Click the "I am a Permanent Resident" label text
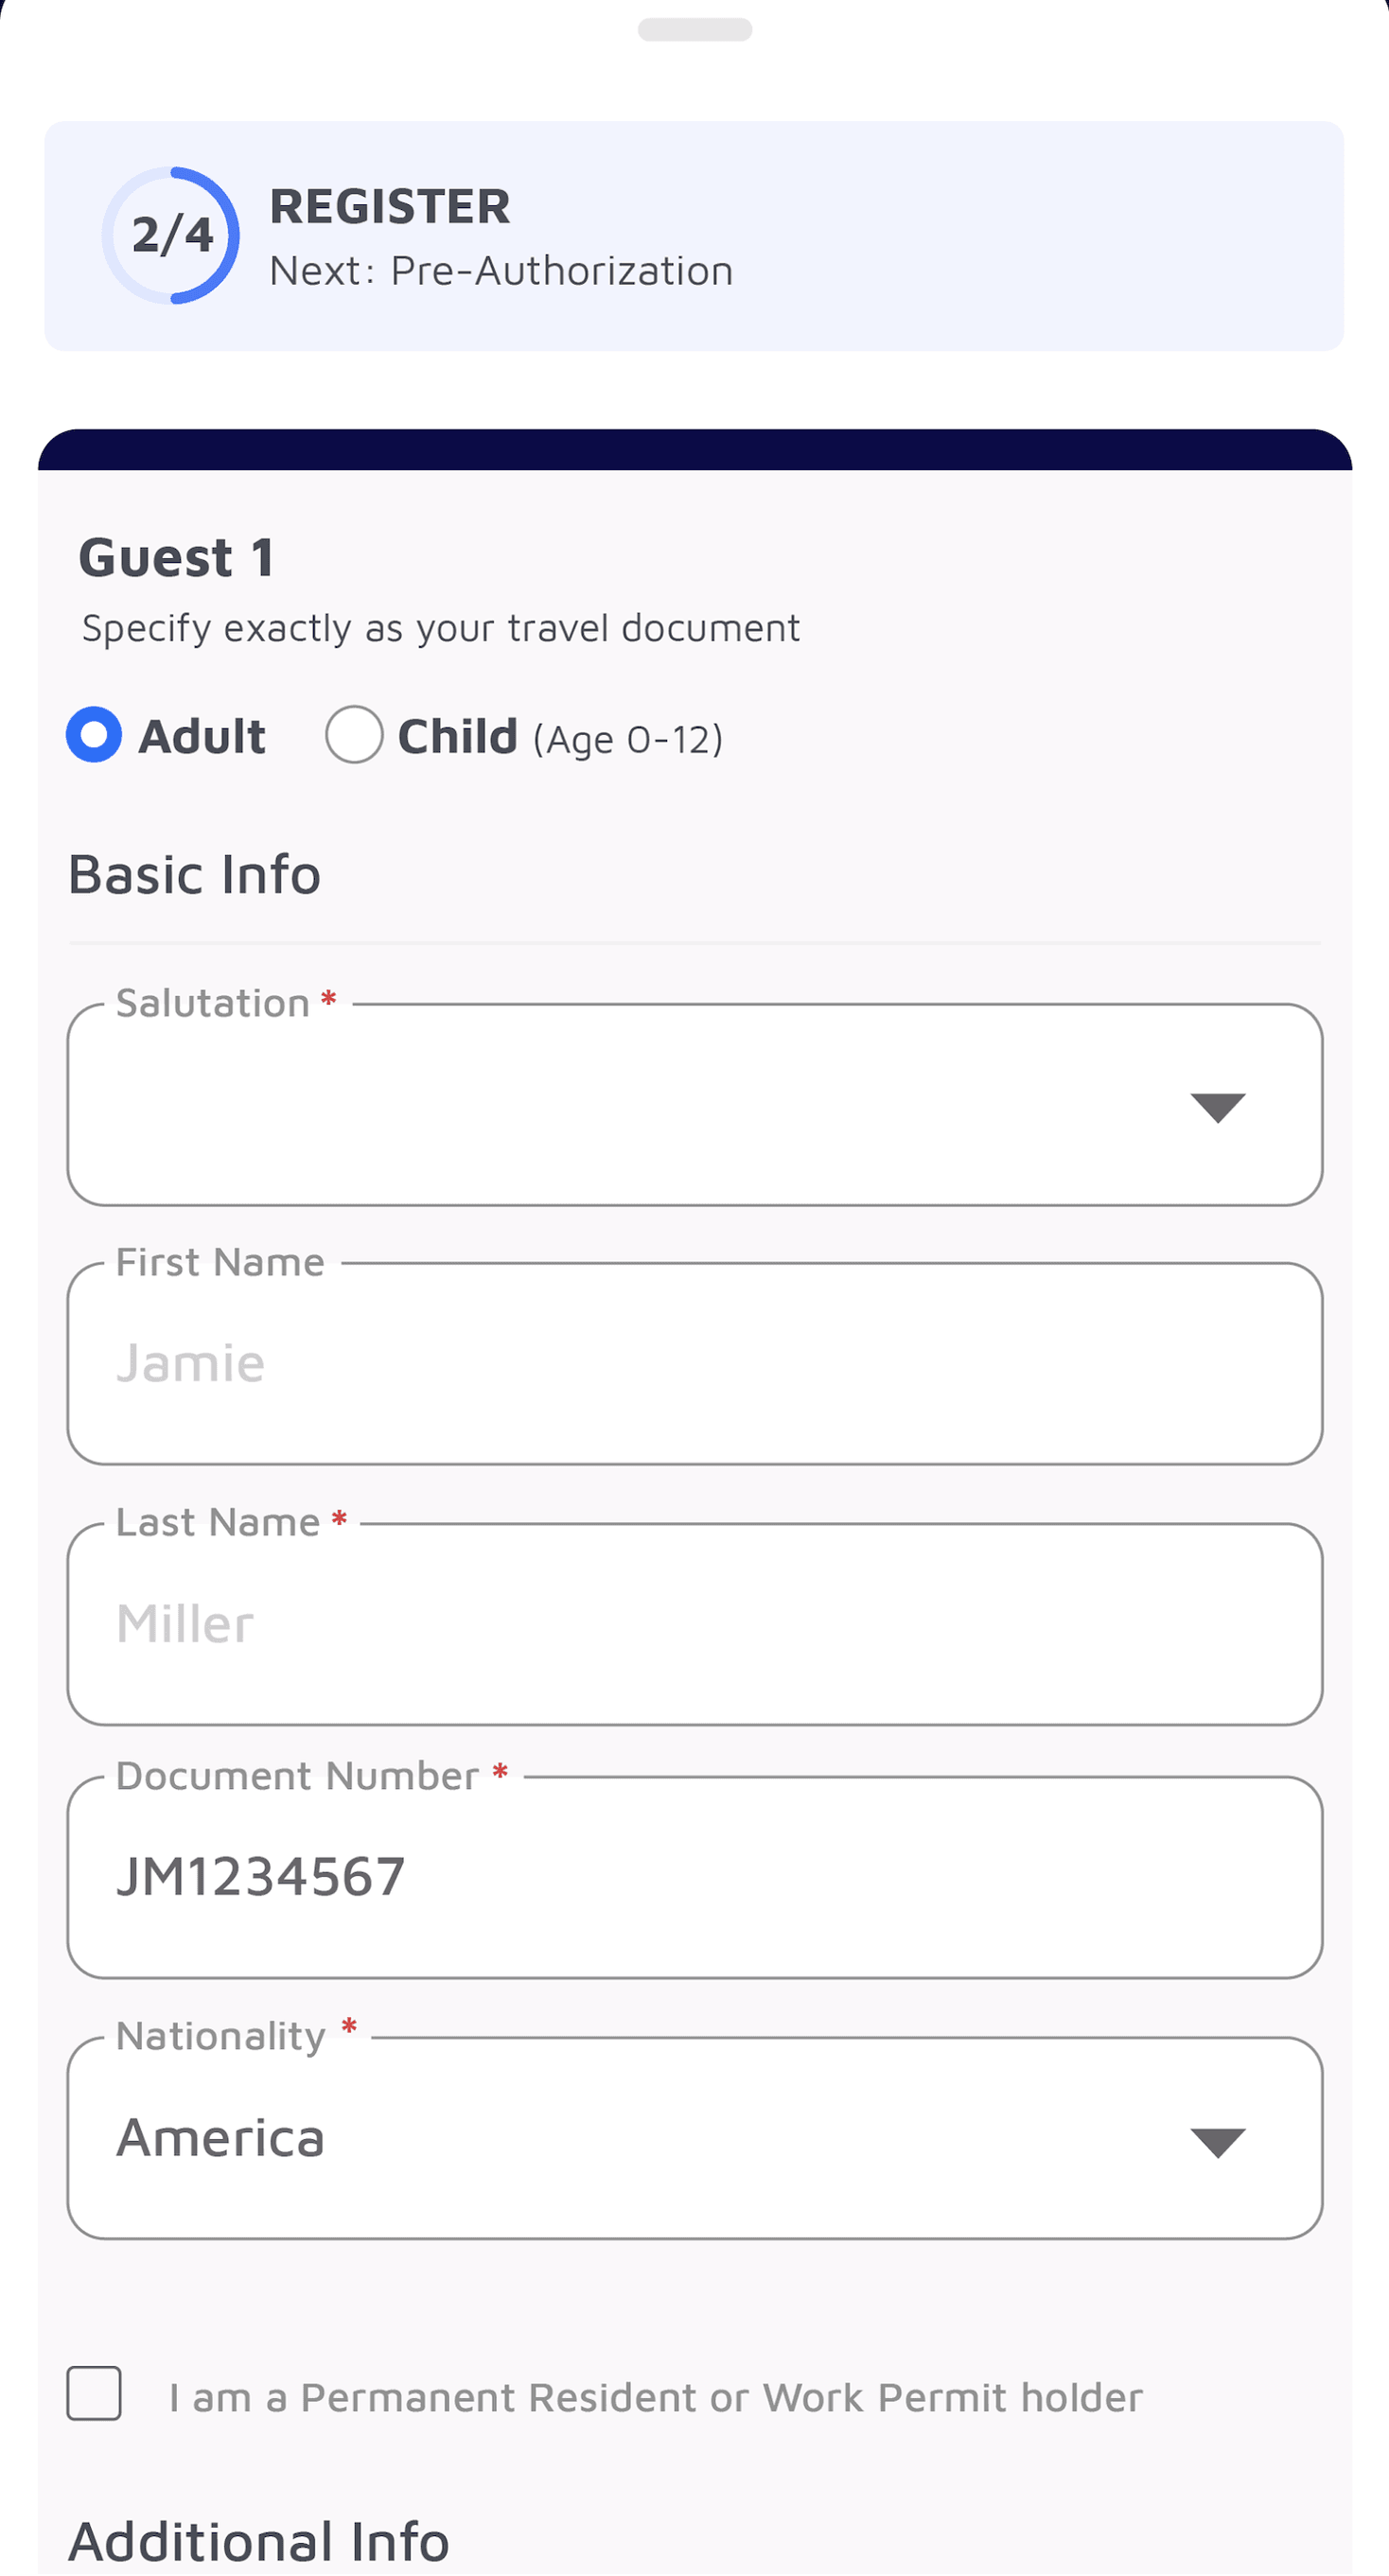The image size is (1389, 2576). 655,2397
